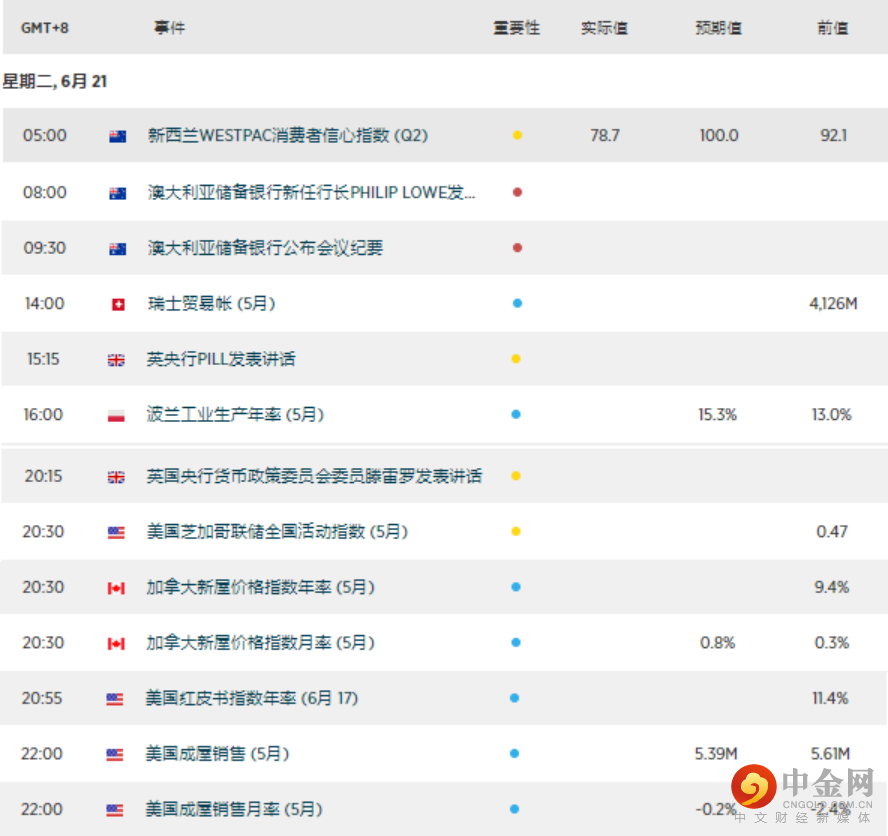Click the time 20:55
The width and height of the screenshot is (888, 836).
click(42, 699)
